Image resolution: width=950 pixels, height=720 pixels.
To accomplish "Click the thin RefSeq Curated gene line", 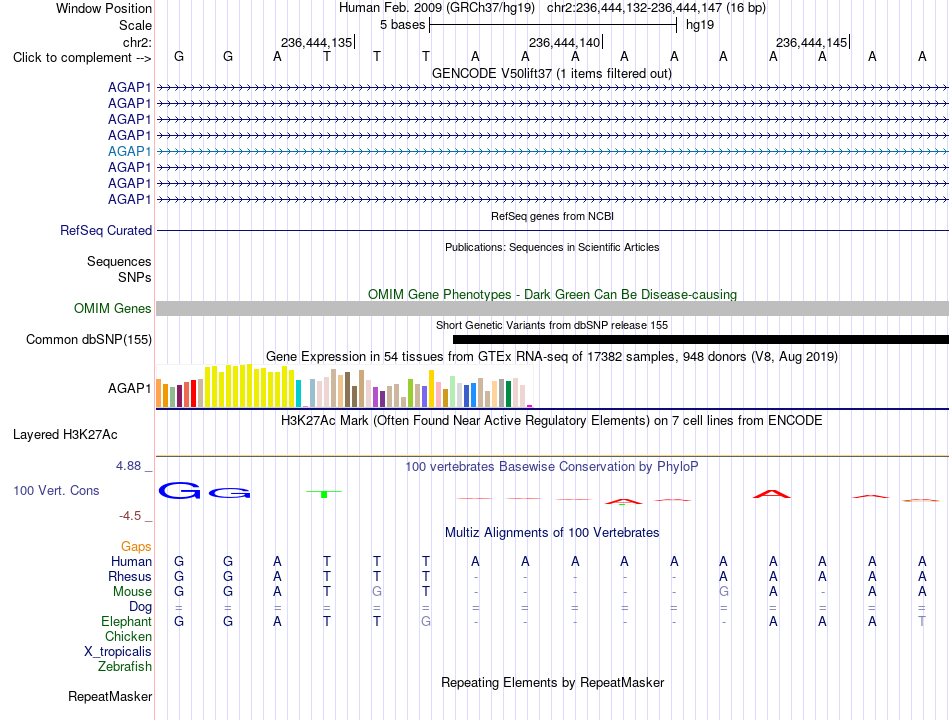I will 552,230.
